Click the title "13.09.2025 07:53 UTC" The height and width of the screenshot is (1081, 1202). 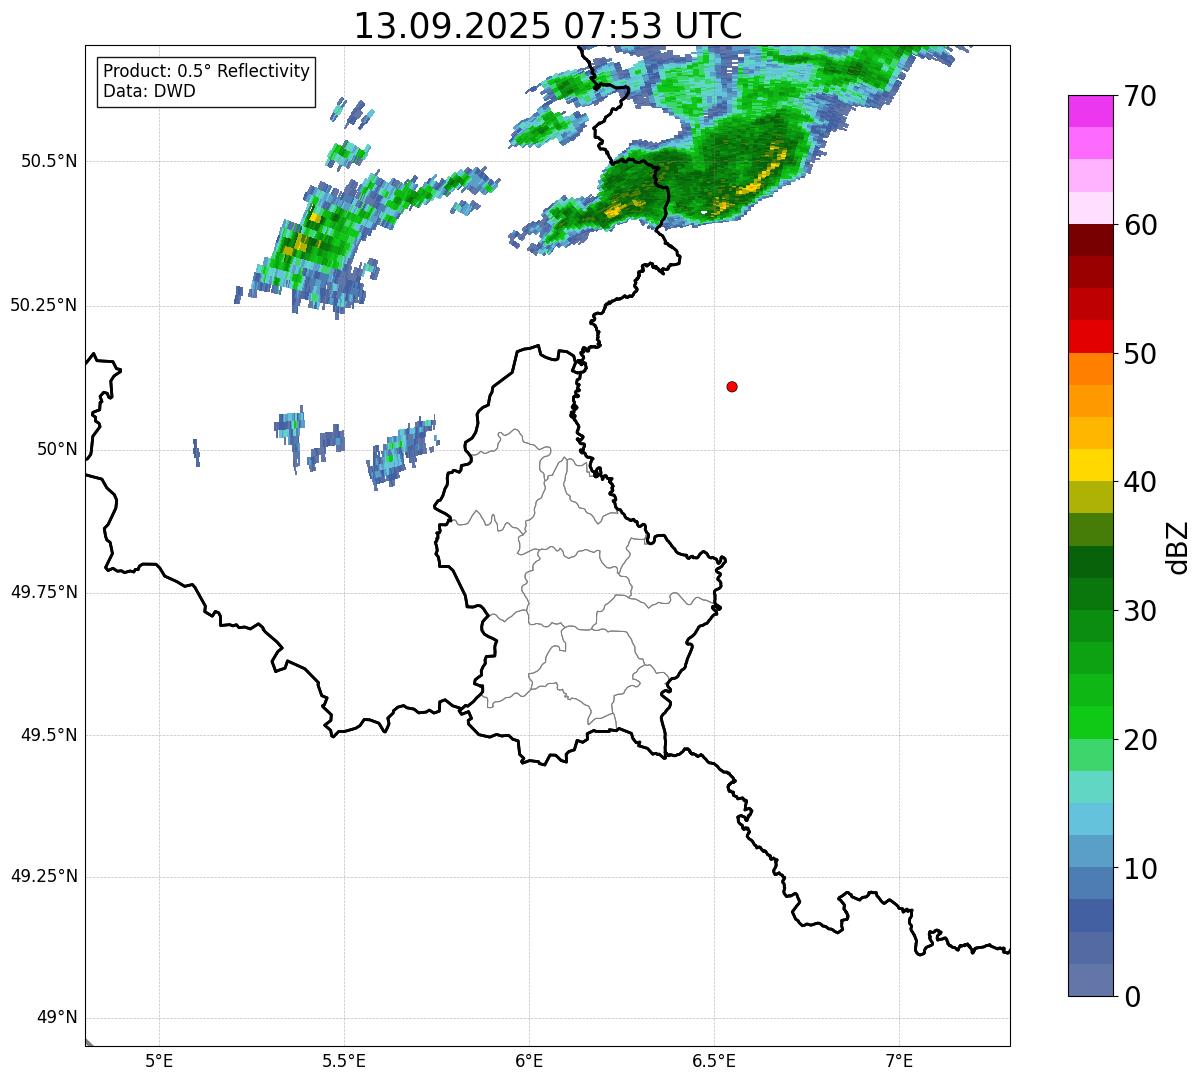point(548,26)
